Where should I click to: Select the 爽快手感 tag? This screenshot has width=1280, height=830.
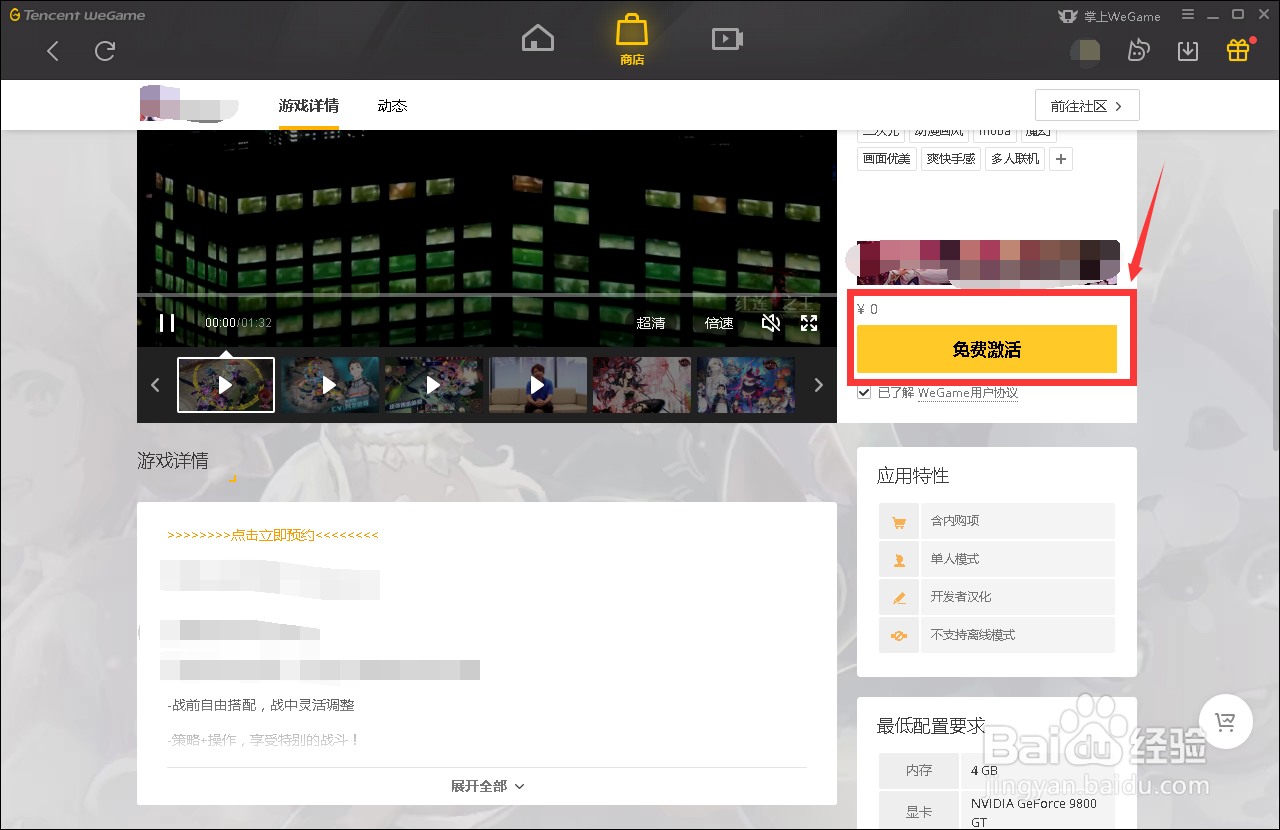pyautogui.click(x=950, y=159)
